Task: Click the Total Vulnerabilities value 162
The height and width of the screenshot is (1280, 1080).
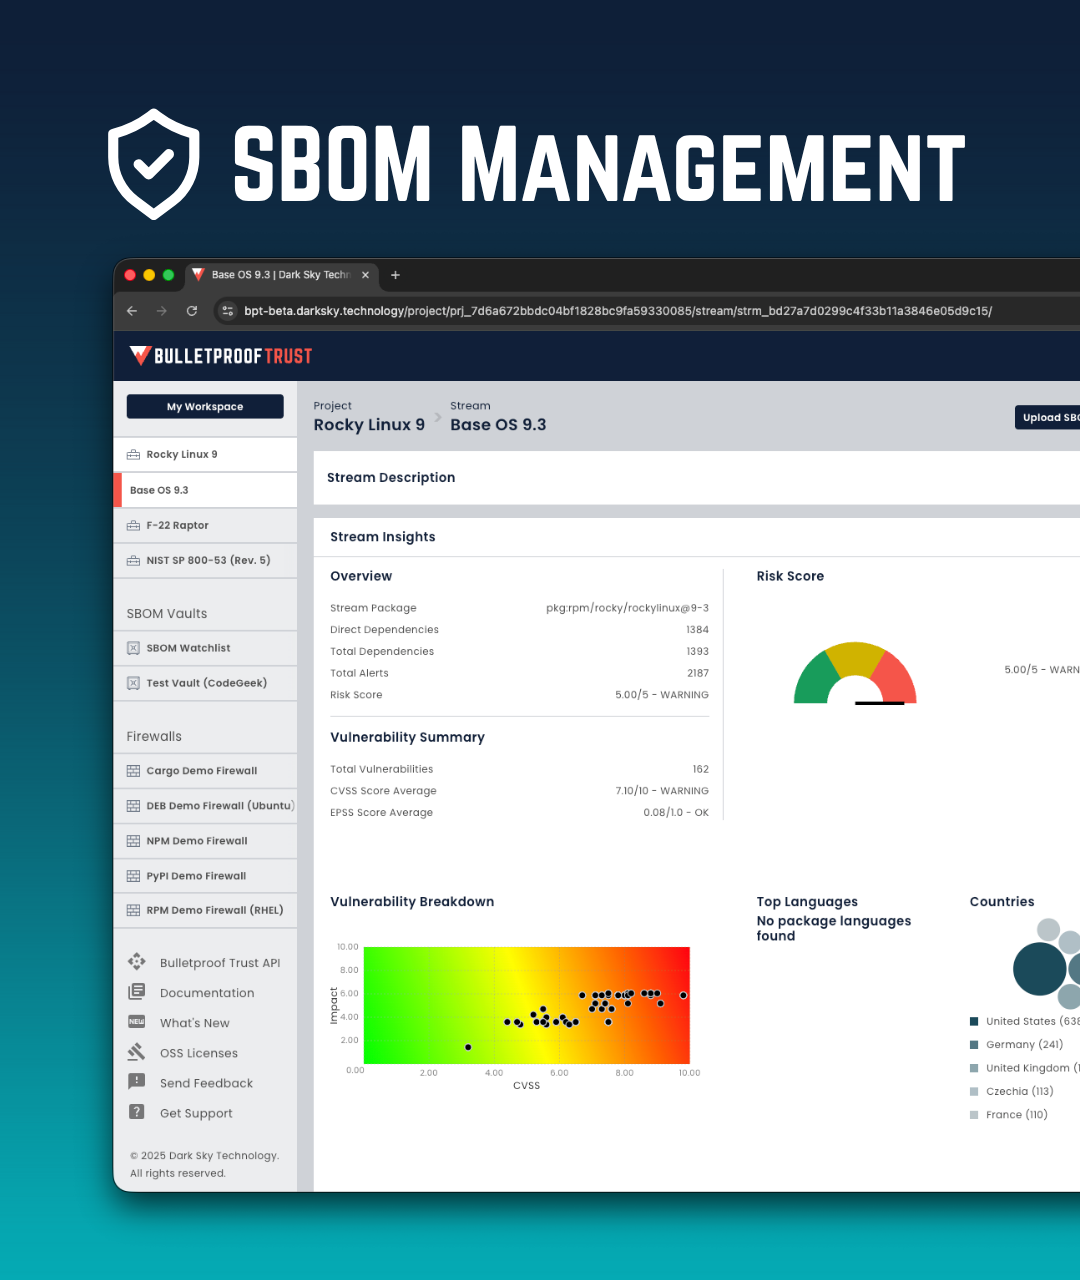Action: (701, 769)
